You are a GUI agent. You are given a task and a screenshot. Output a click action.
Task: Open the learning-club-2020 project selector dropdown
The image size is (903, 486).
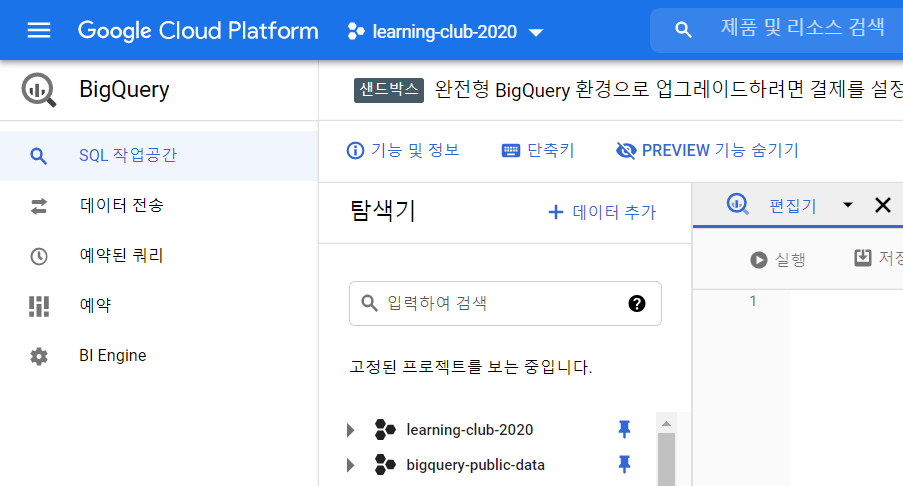pos(445,31)
